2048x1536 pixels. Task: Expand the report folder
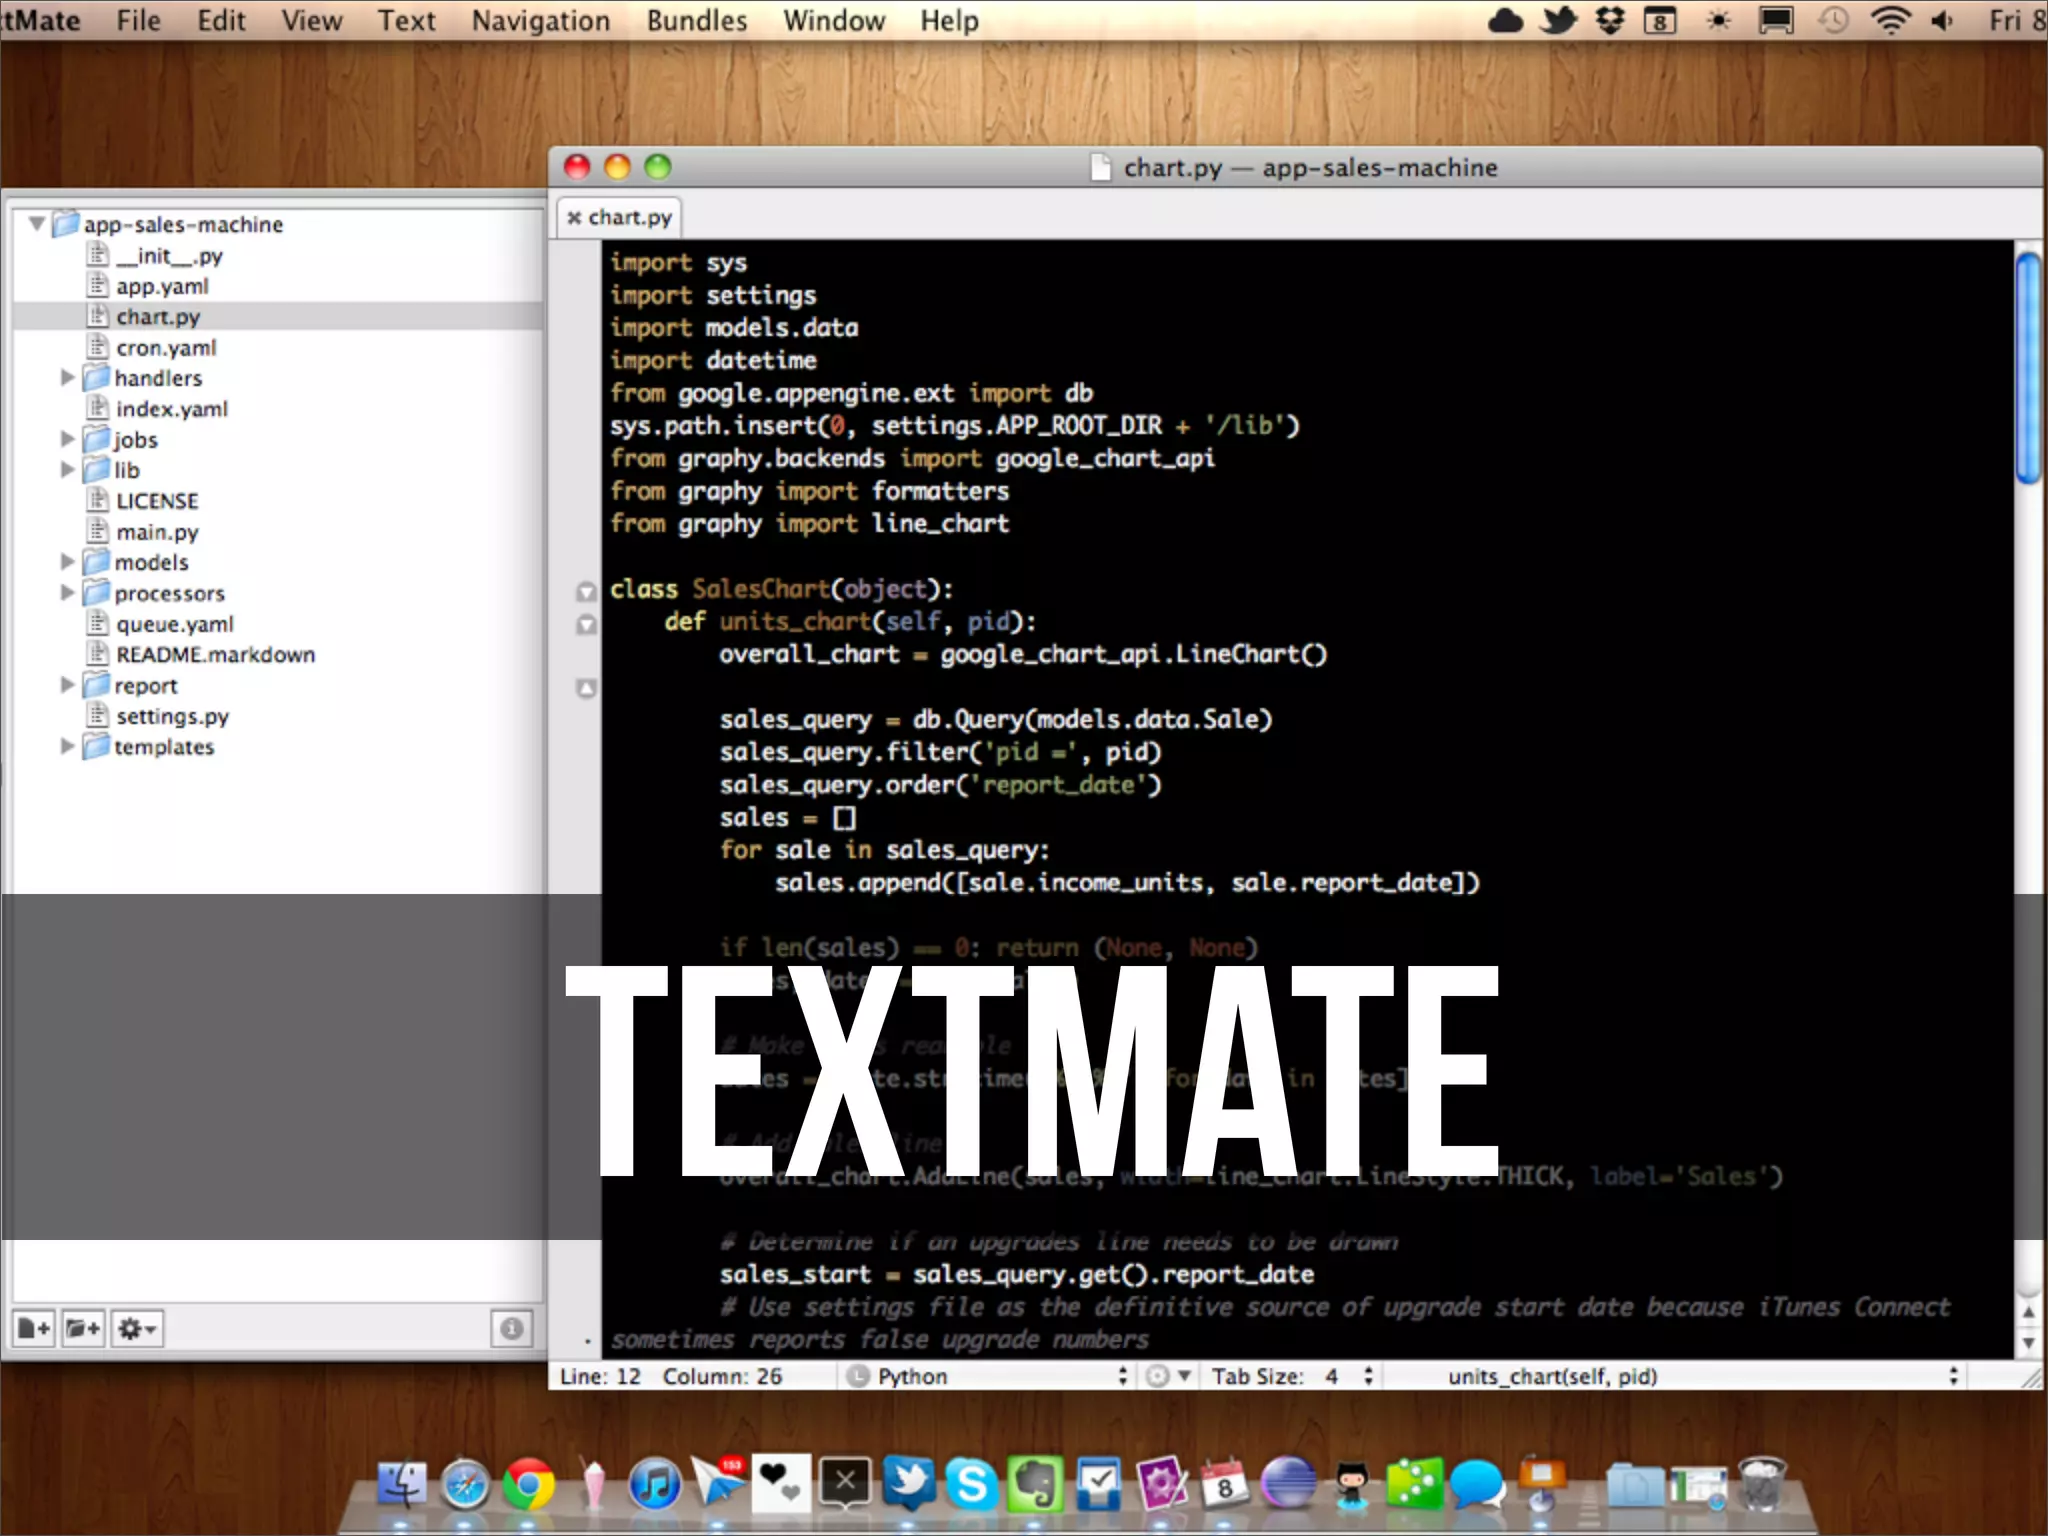pyautogui.click(x=67, y=685)
